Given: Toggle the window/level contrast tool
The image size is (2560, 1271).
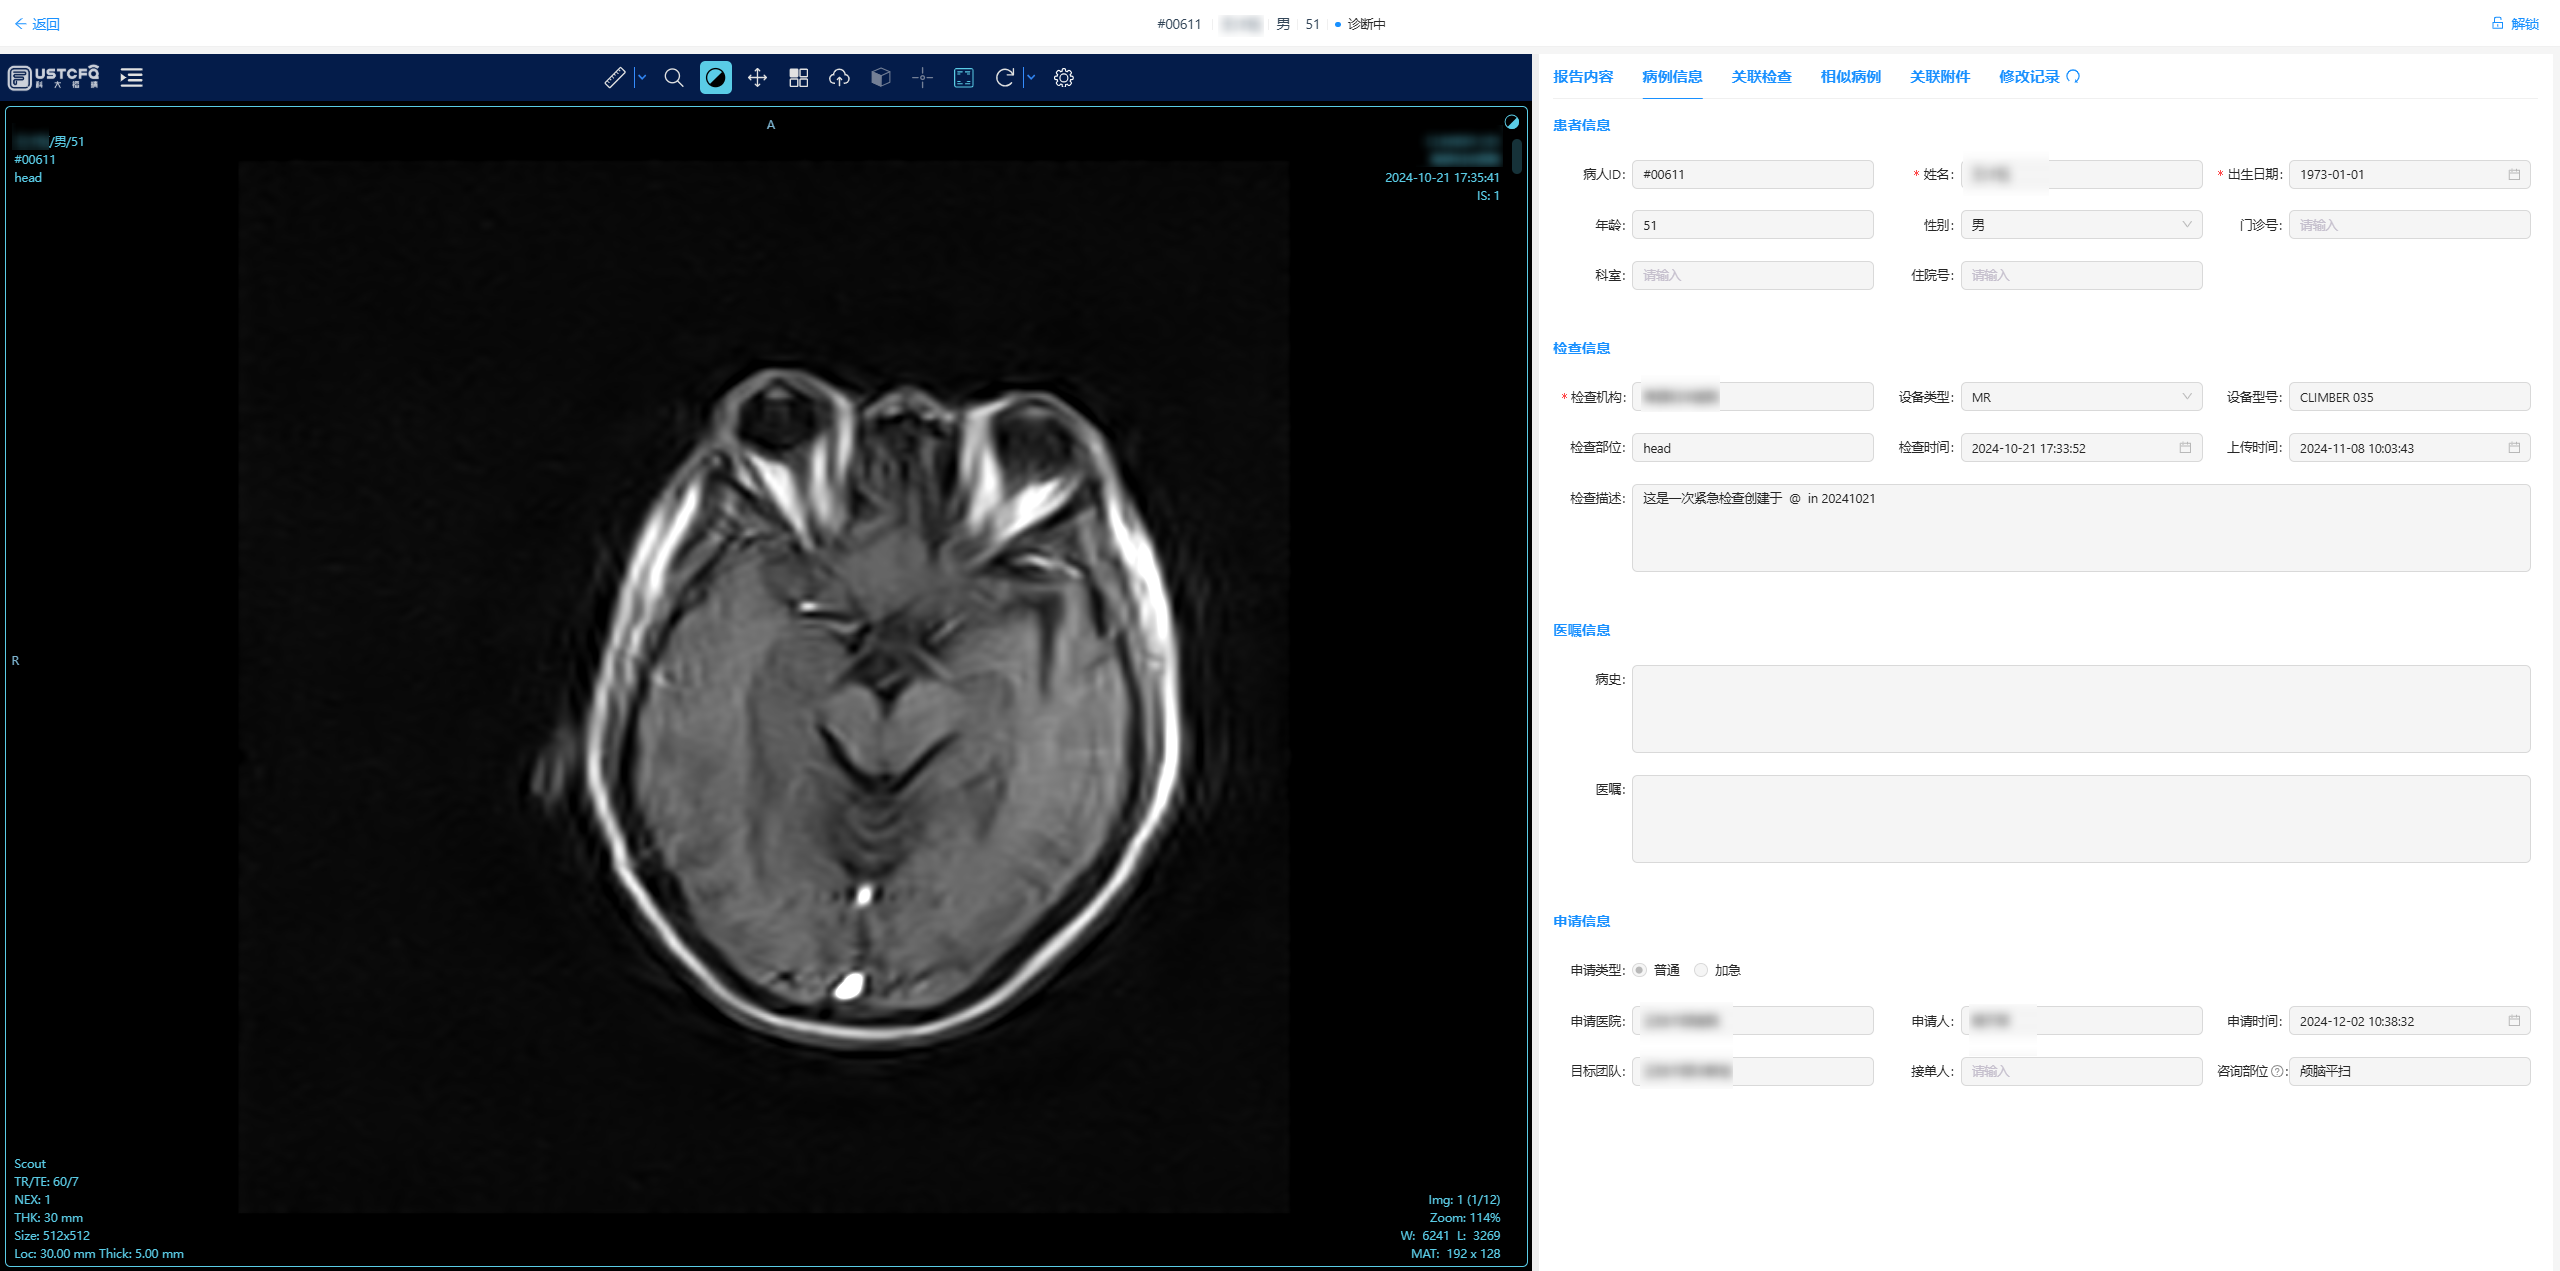Looking at the screenshot, I should (715, 77).
